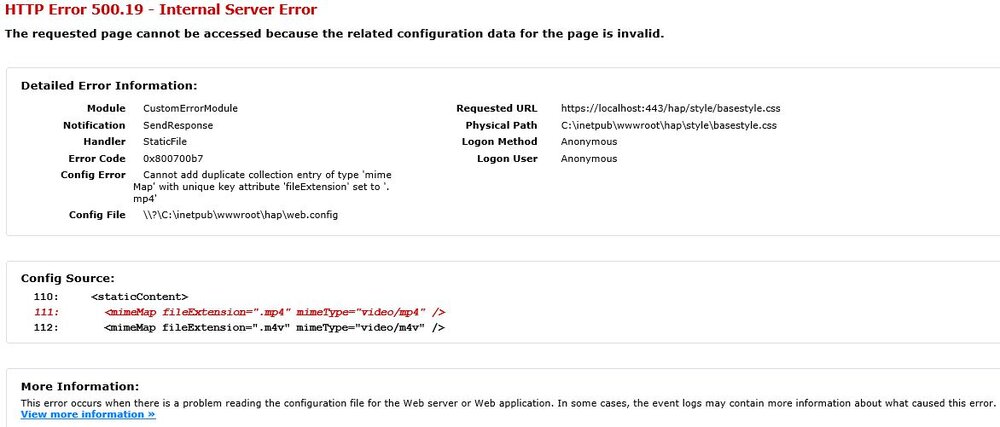This screenshot has width=1000, height=427.
Task: Click the HTTP Error 500.19 heading
Action: [x=161, y=10]
